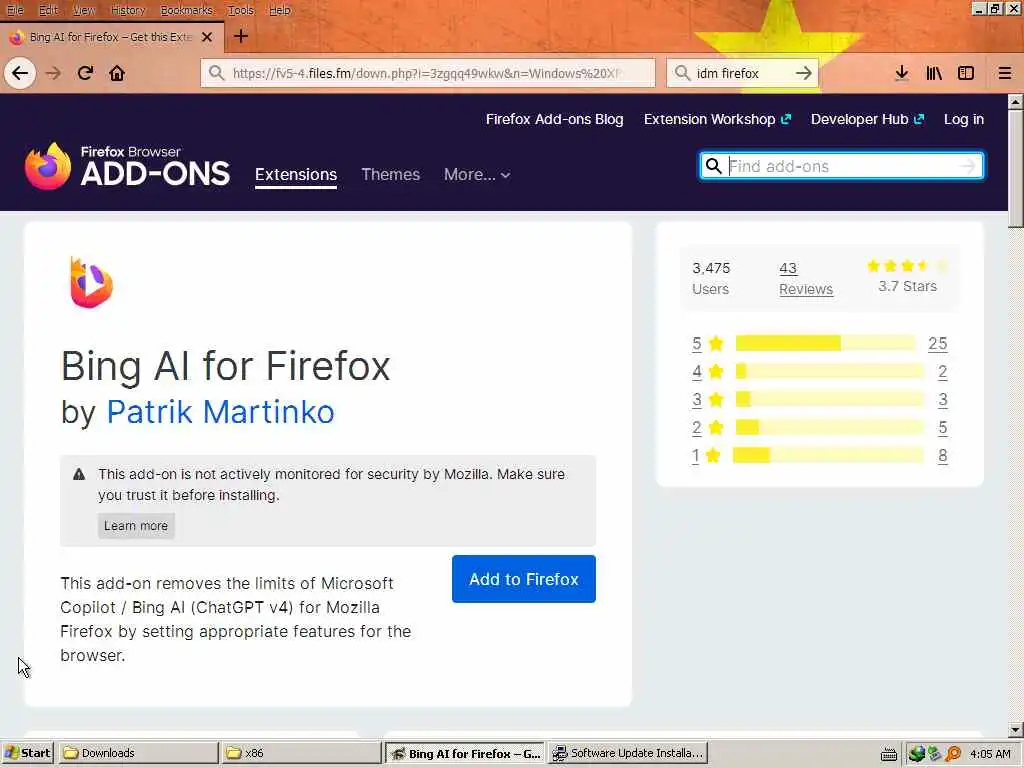Filter reviews by 3 stars bar
Screen dimensions: 1024x768
click(x=830, y=400)
